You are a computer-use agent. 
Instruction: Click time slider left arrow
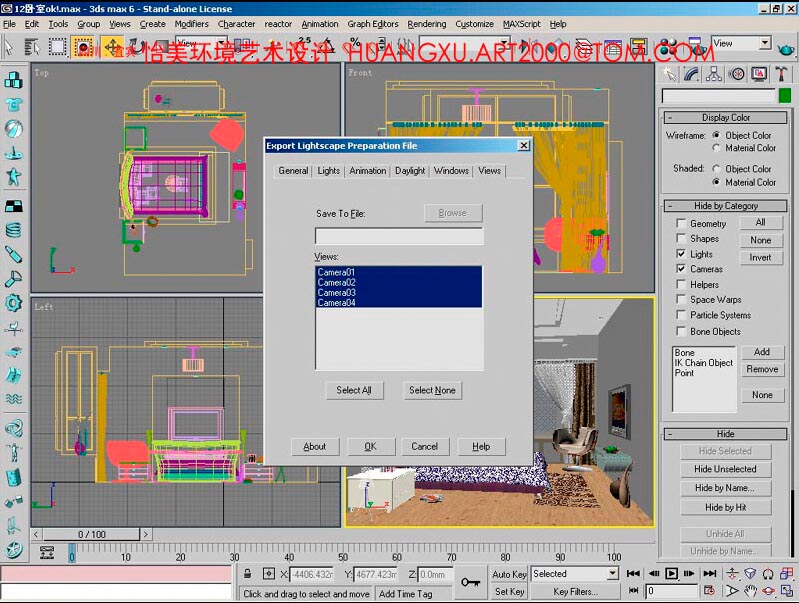pos(36,534)
